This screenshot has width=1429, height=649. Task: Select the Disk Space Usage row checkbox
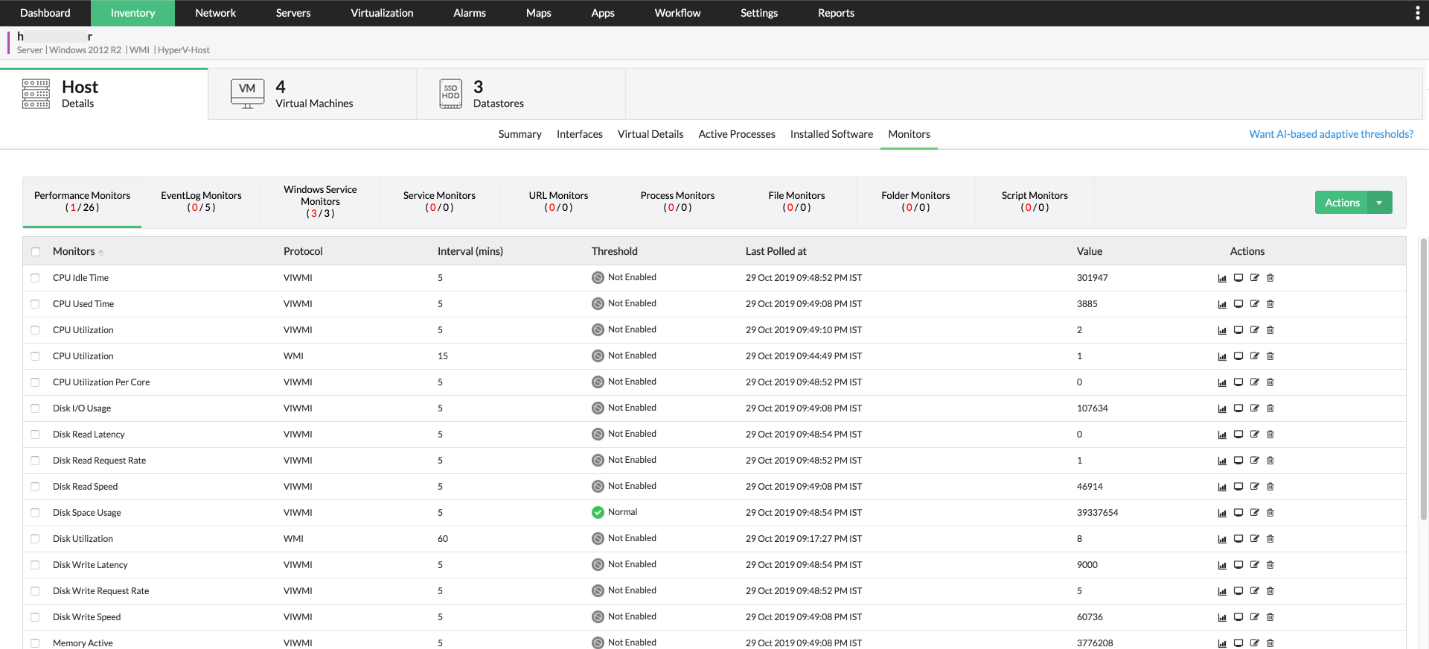pos(36,513)
